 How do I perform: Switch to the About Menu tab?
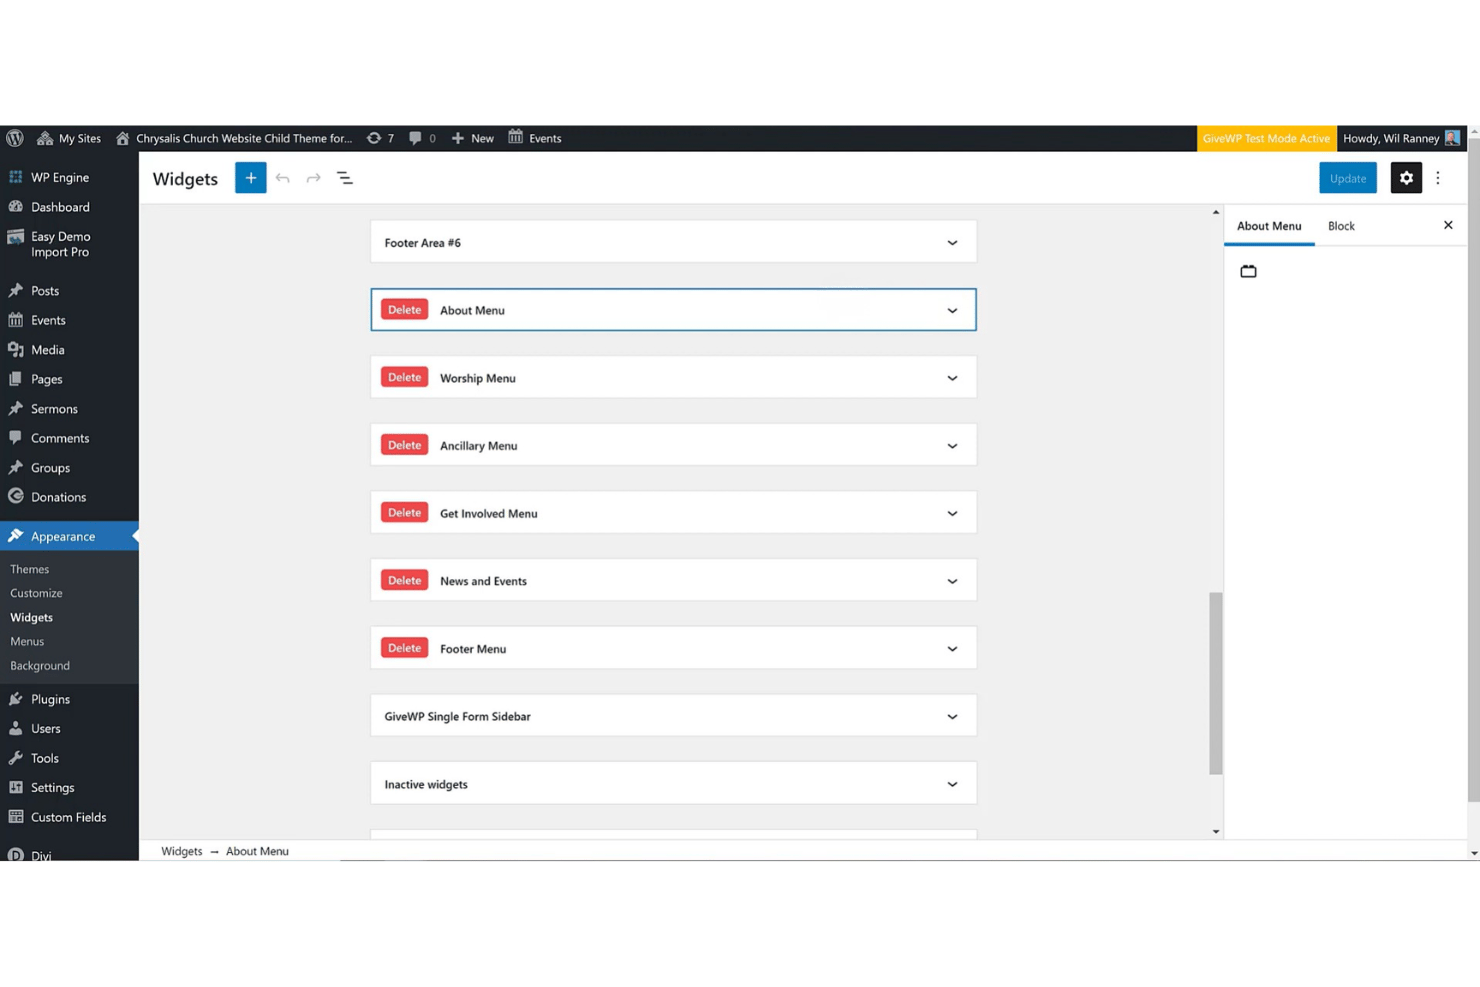tap(1269, 226)
